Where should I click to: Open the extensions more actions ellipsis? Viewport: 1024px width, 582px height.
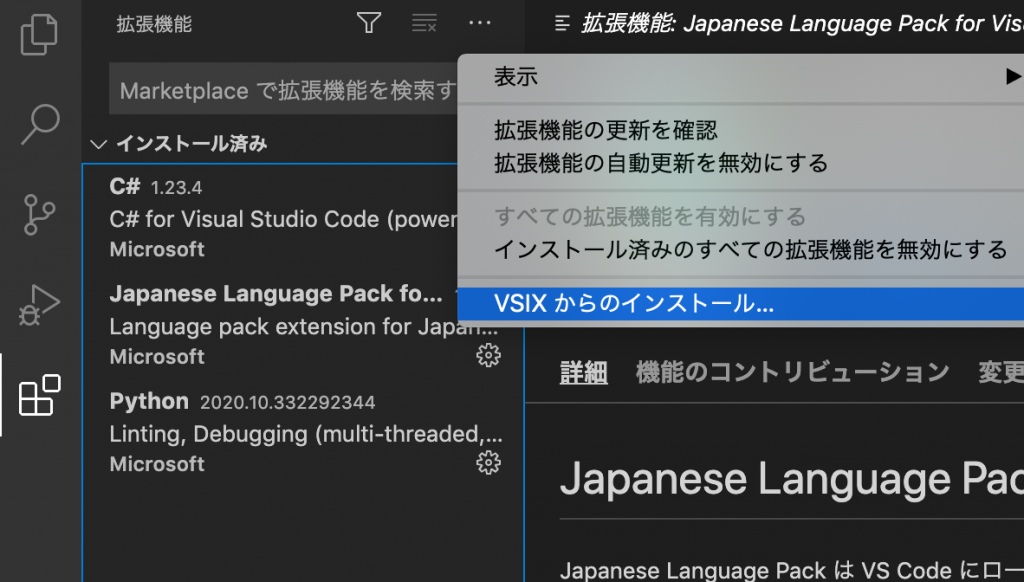pos(479,24)
